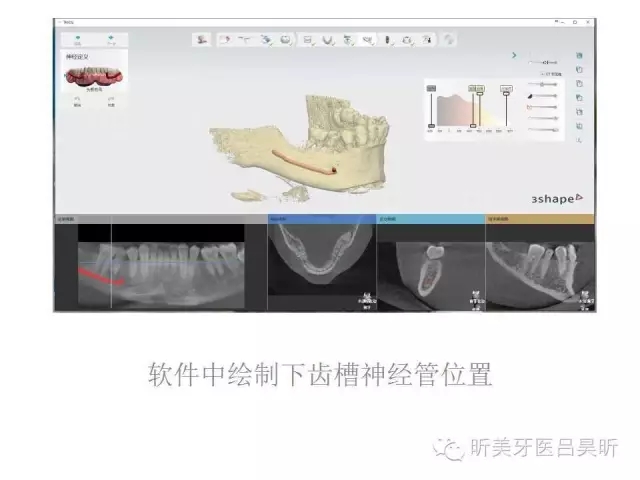Collapse the visualization panel with the teal chevron

(x=514, y=57)
